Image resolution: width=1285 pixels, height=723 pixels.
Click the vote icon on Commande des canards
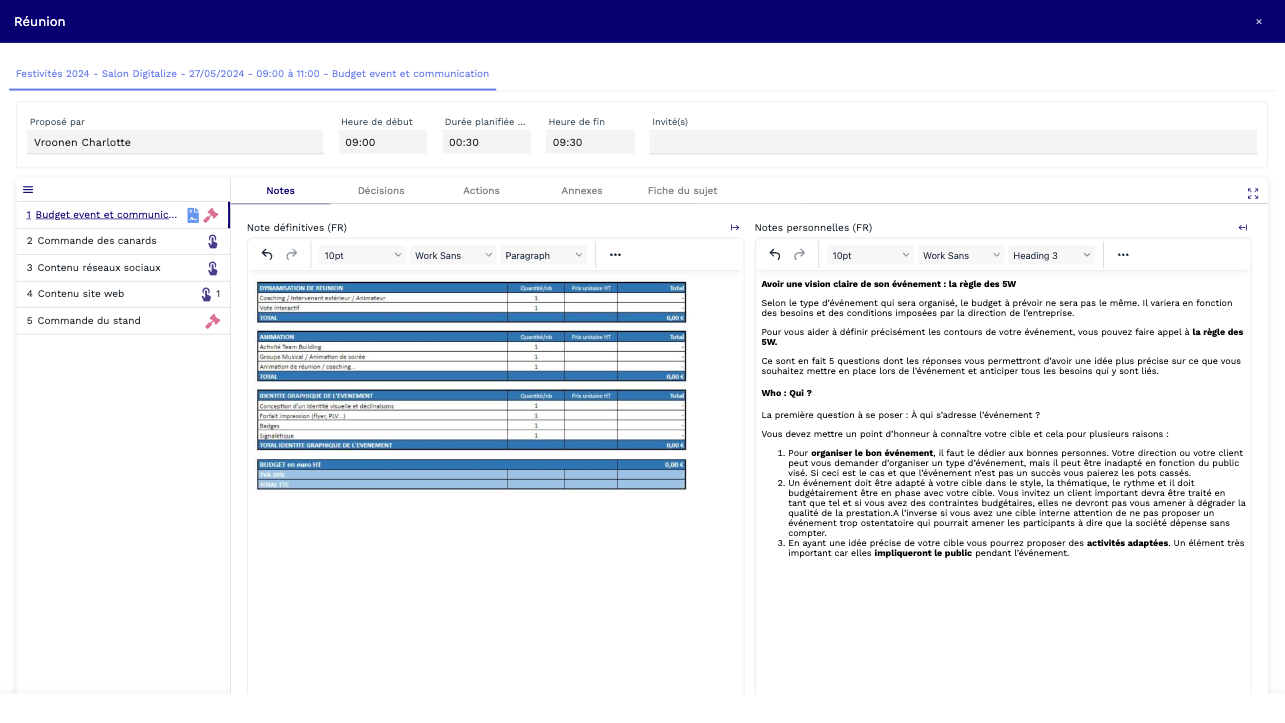pyautogui.click(x=211, y=240)
